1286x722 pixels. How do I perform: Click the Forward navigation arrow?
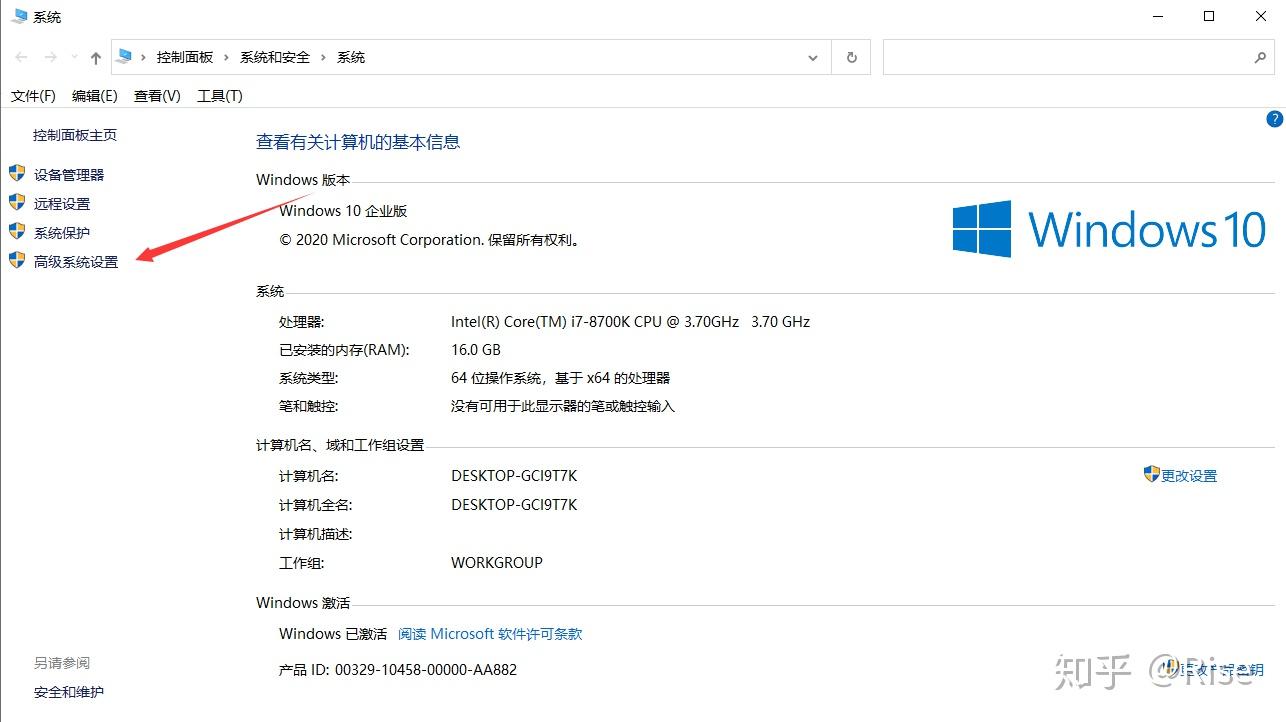click(51, 58)
